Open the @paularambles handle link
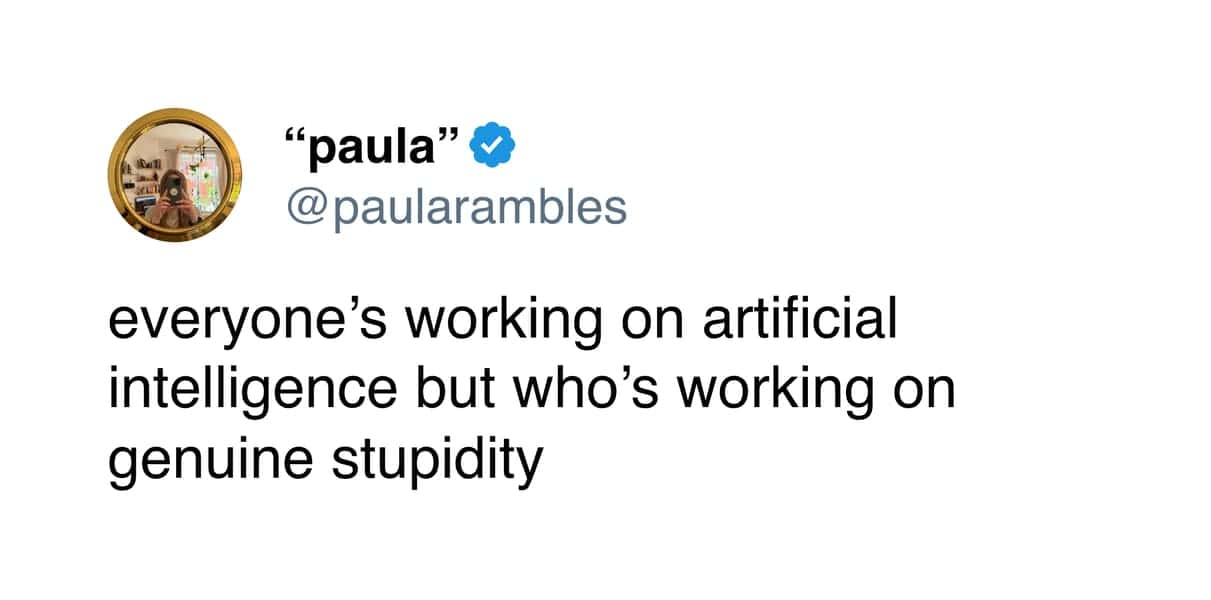This screenshot has width=1211, height=600. click(456, 207)
